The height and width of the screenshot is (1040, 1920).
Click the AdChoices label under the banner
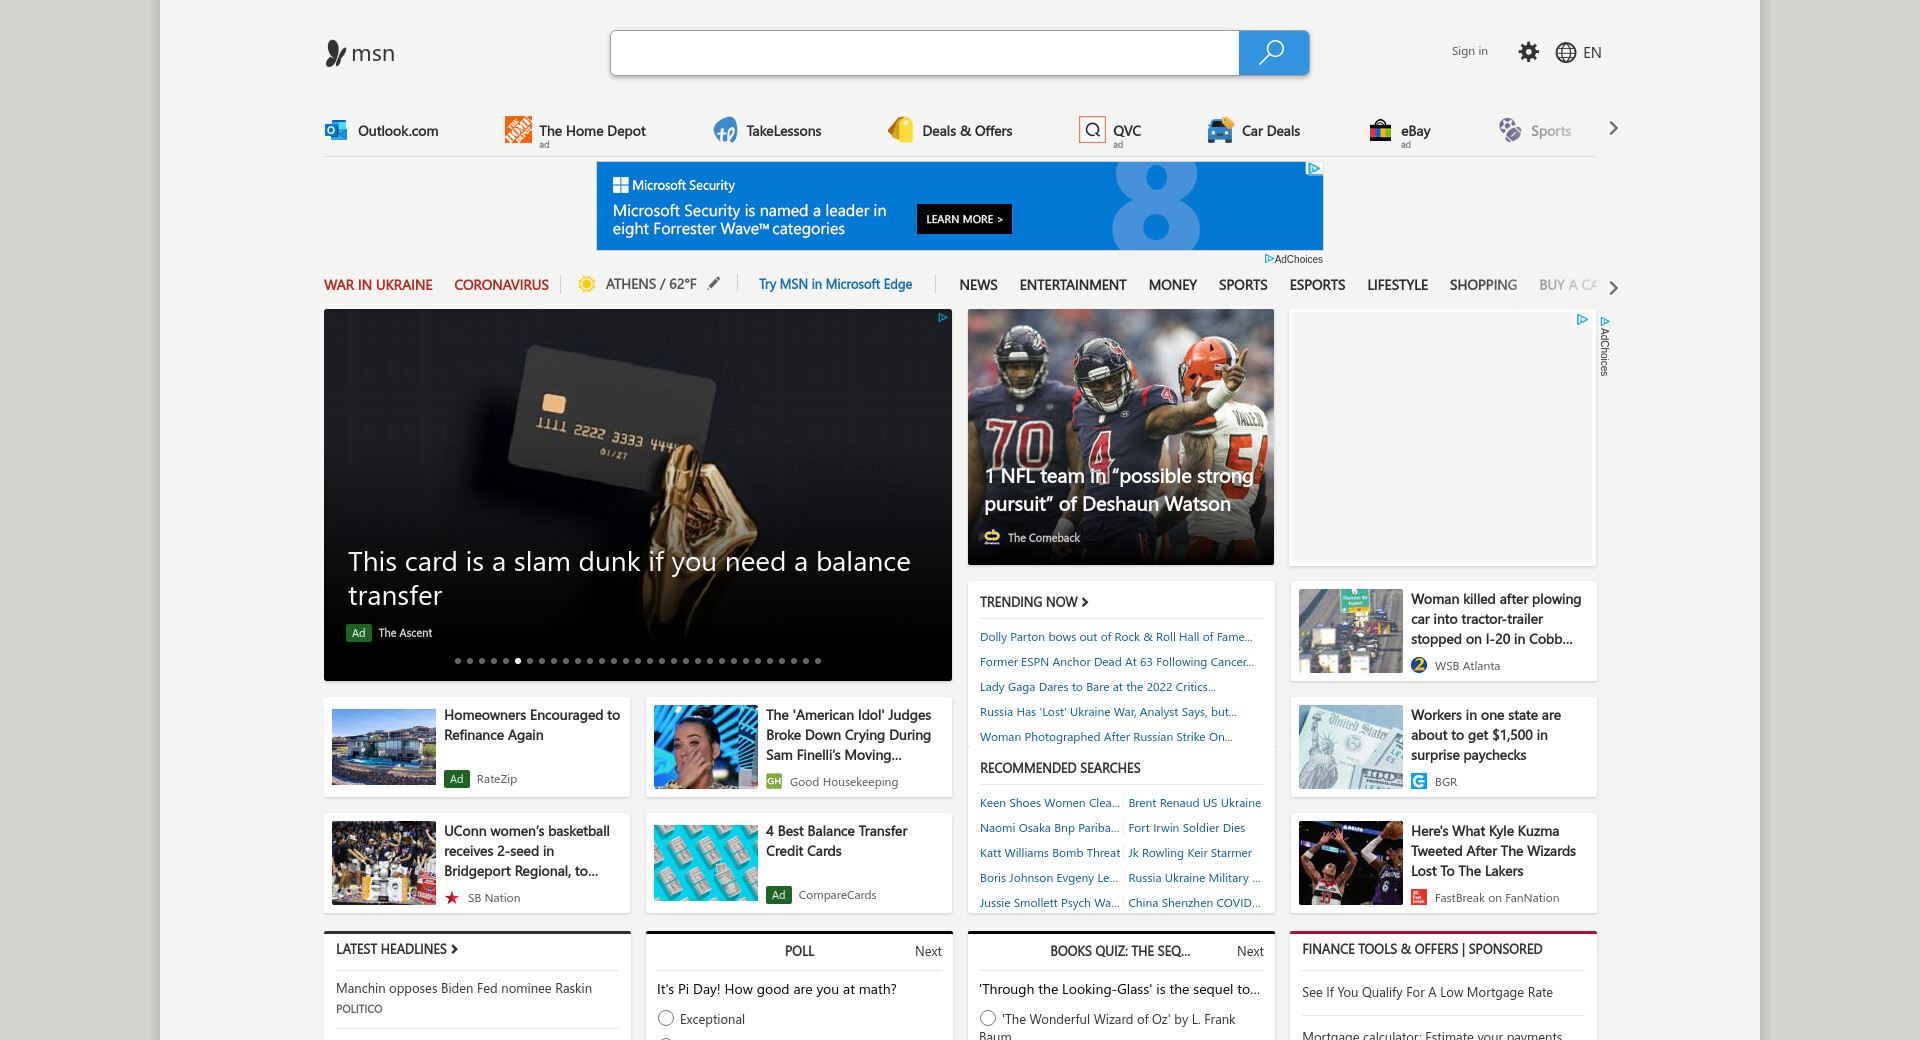(x=1294, y=259)
